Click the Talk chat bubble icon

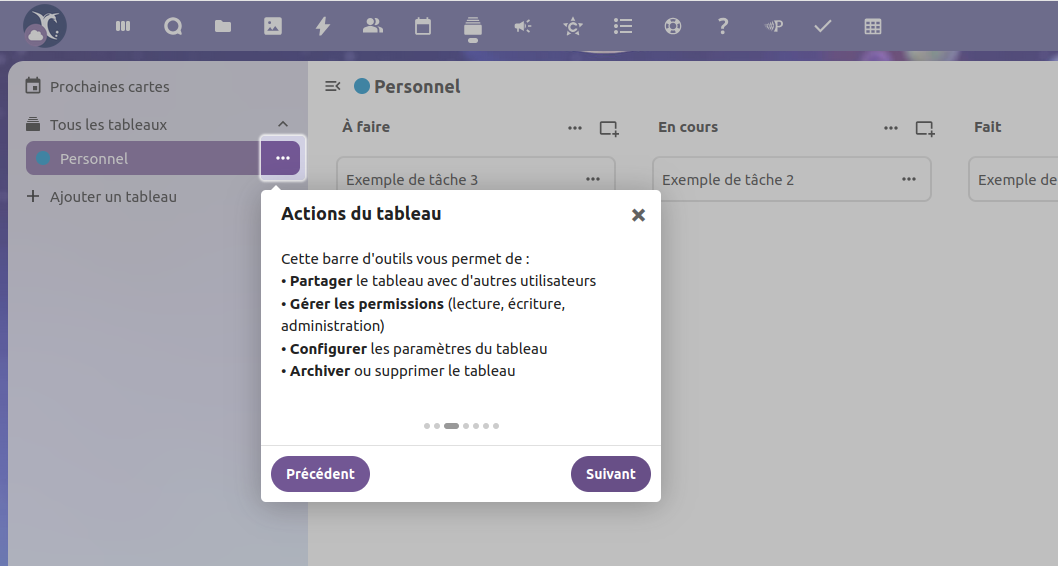pyautogui.click(x=173, y=27)
